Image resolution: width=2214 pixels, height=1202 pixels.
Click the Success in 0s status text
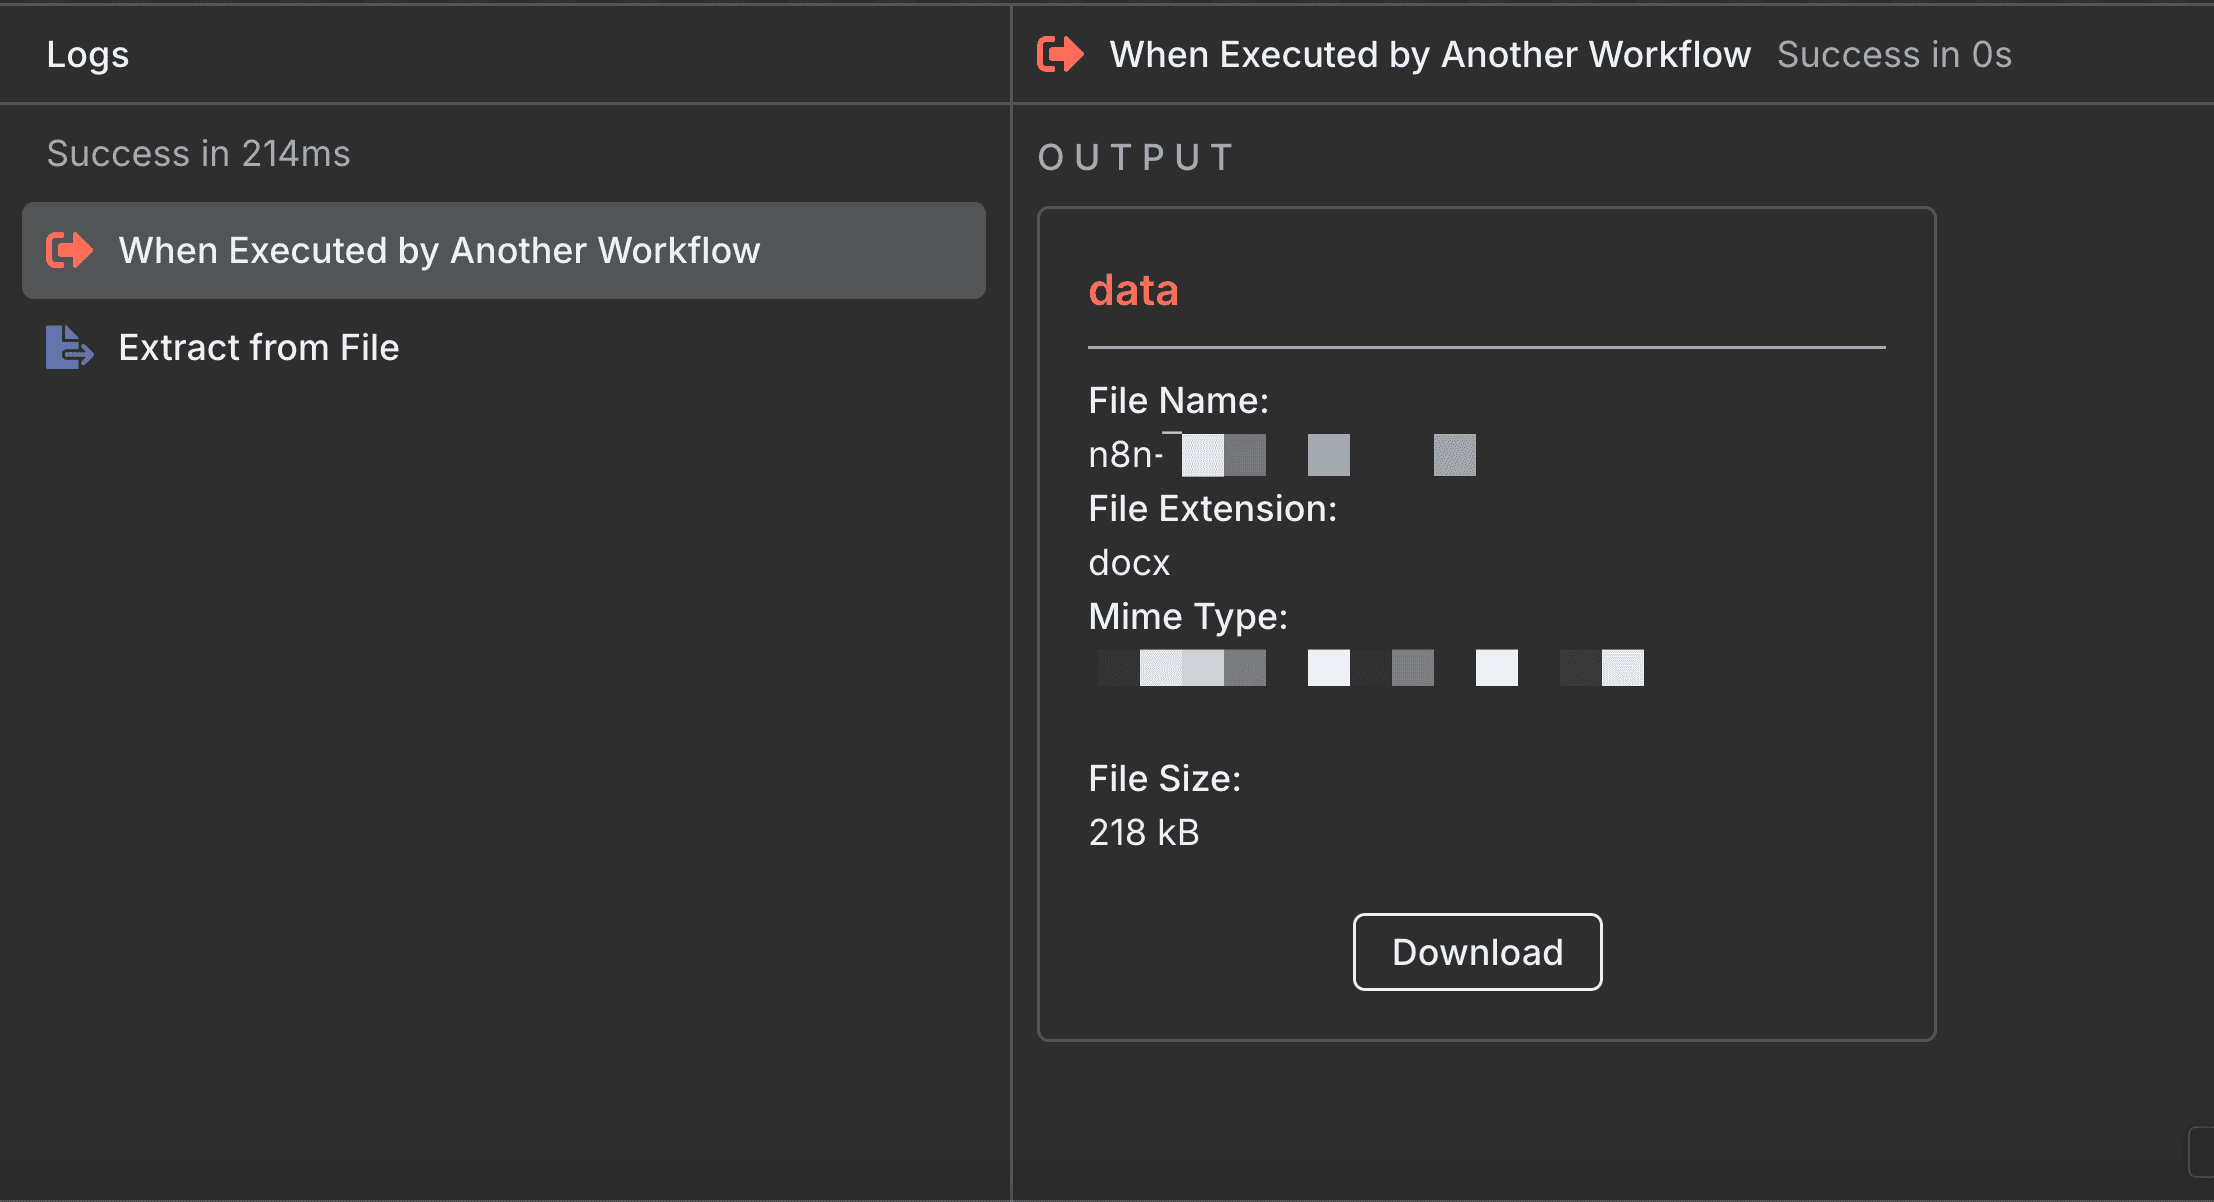[1894, 54]
